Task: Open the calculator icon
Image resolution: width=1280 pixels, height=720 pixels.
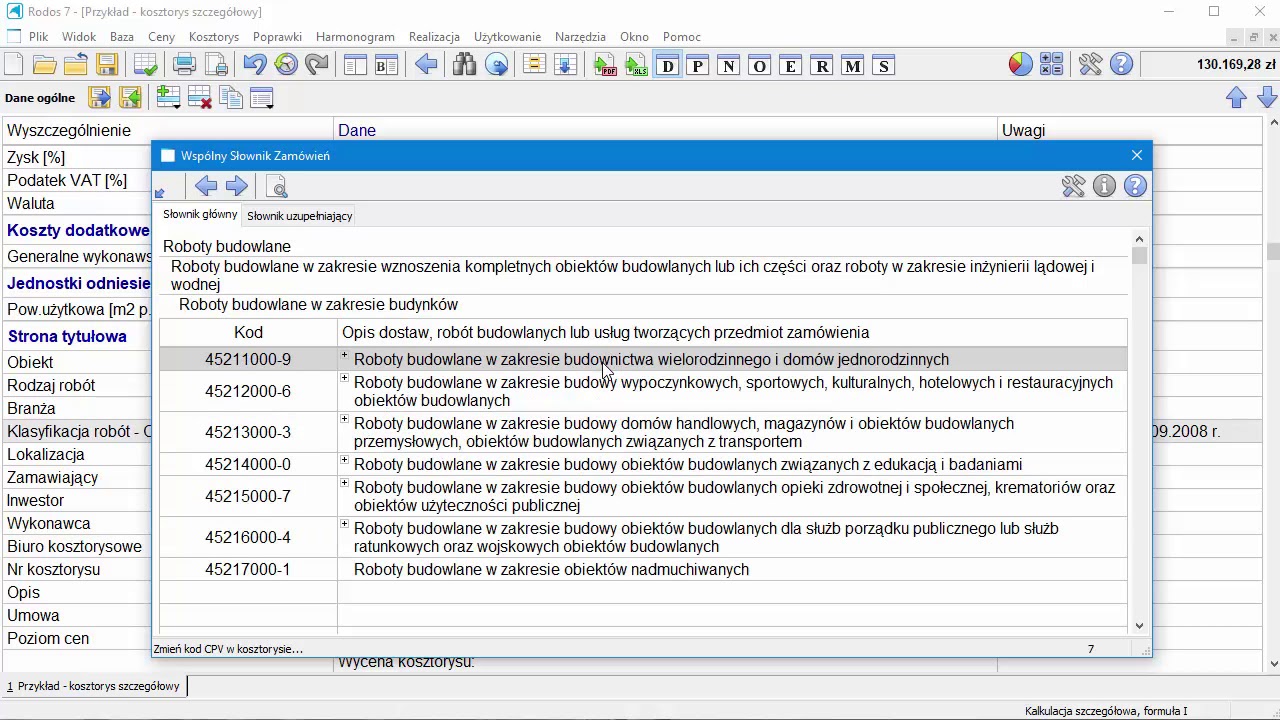Action: pyautogui.click(x=1051, y=65)
